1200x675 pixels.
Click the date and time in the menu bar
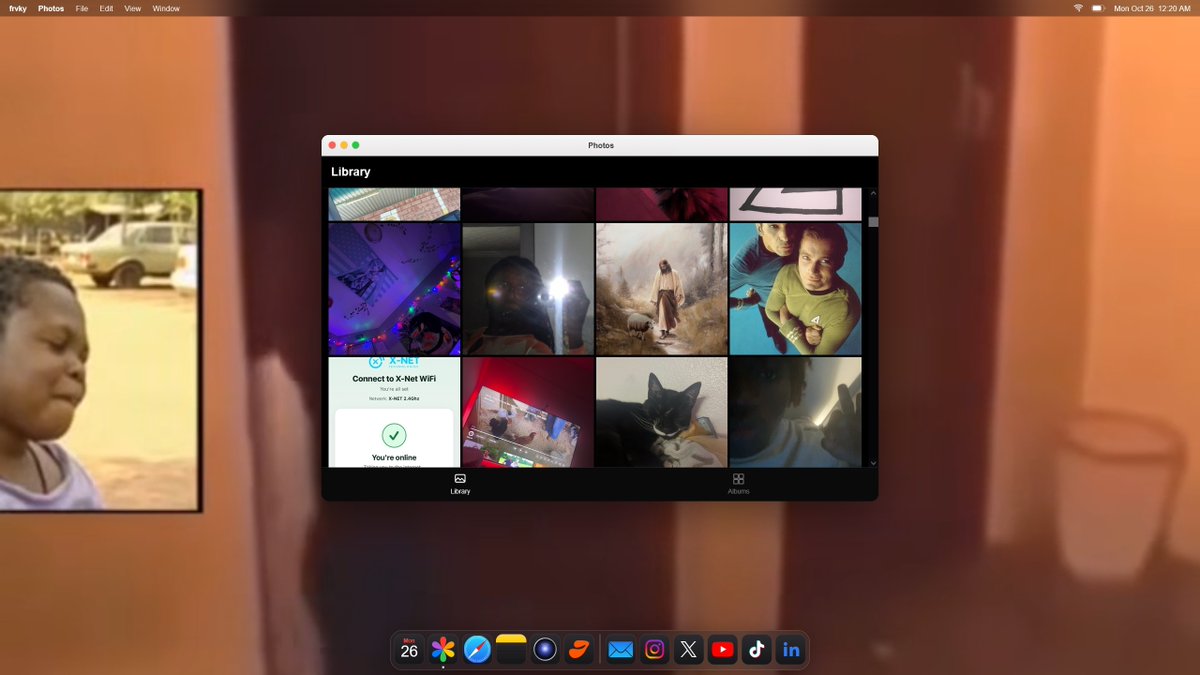click(x=1152, y=8)
